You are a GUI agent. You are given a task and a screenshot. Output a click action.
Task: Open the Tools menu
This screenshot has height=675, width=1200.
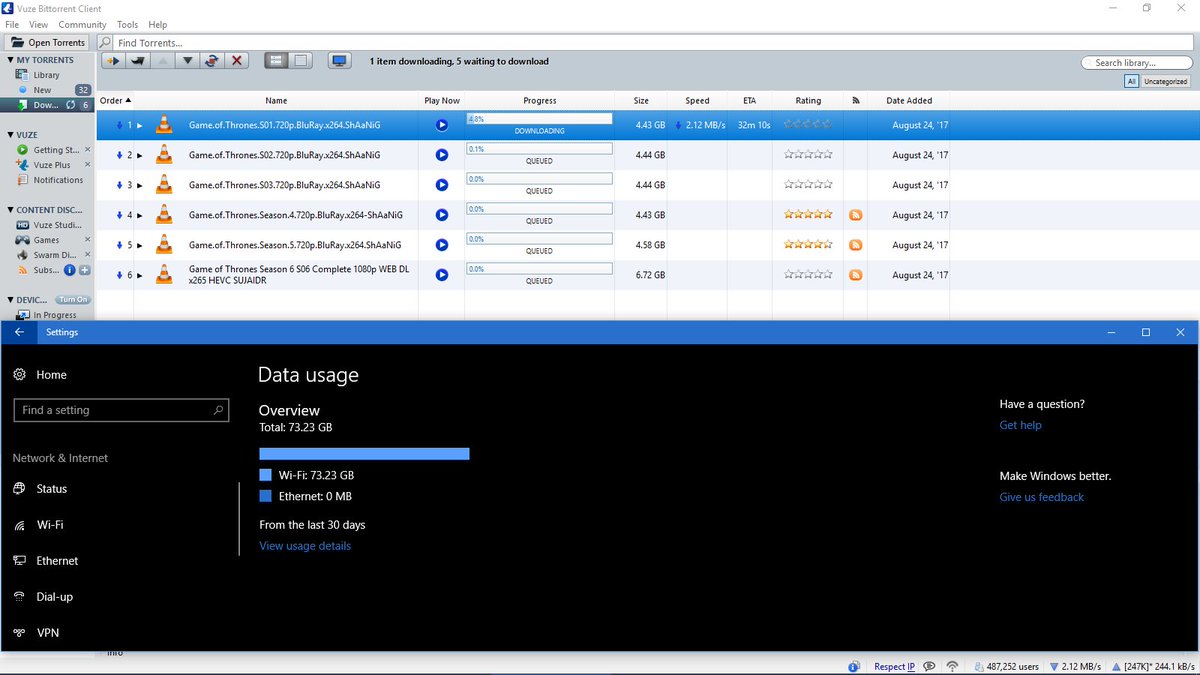127,24
